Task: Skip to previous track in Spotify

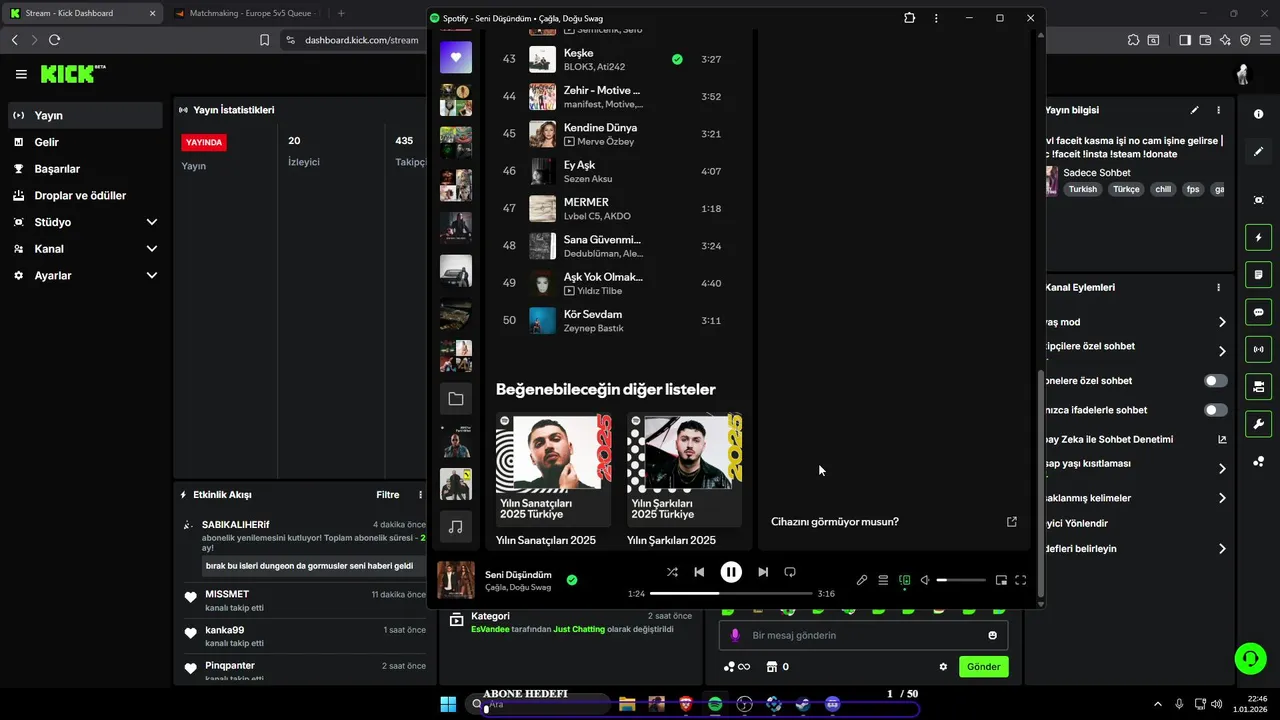Action: tap(700, 572)
